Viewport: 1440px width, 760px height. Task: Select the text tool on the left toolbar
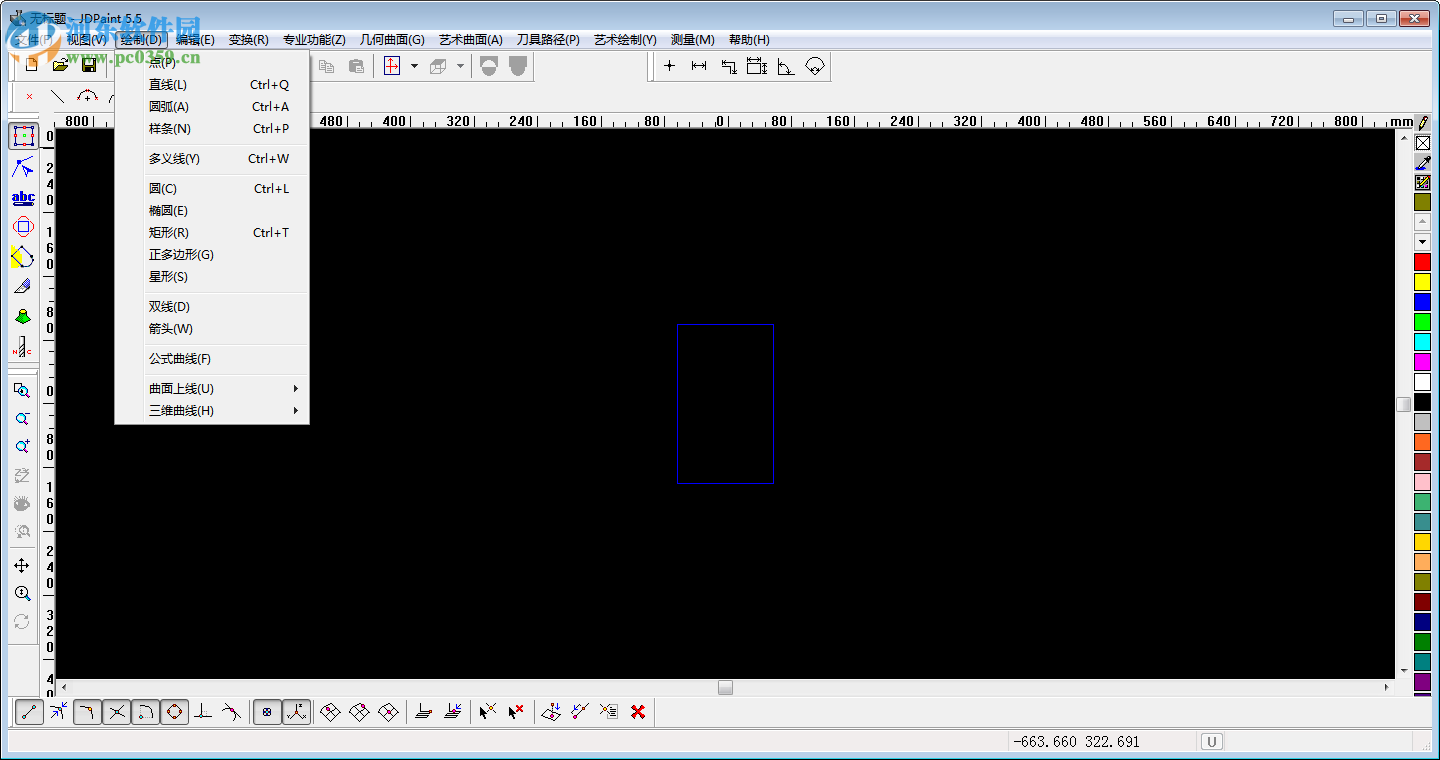(x=22, y=197)
